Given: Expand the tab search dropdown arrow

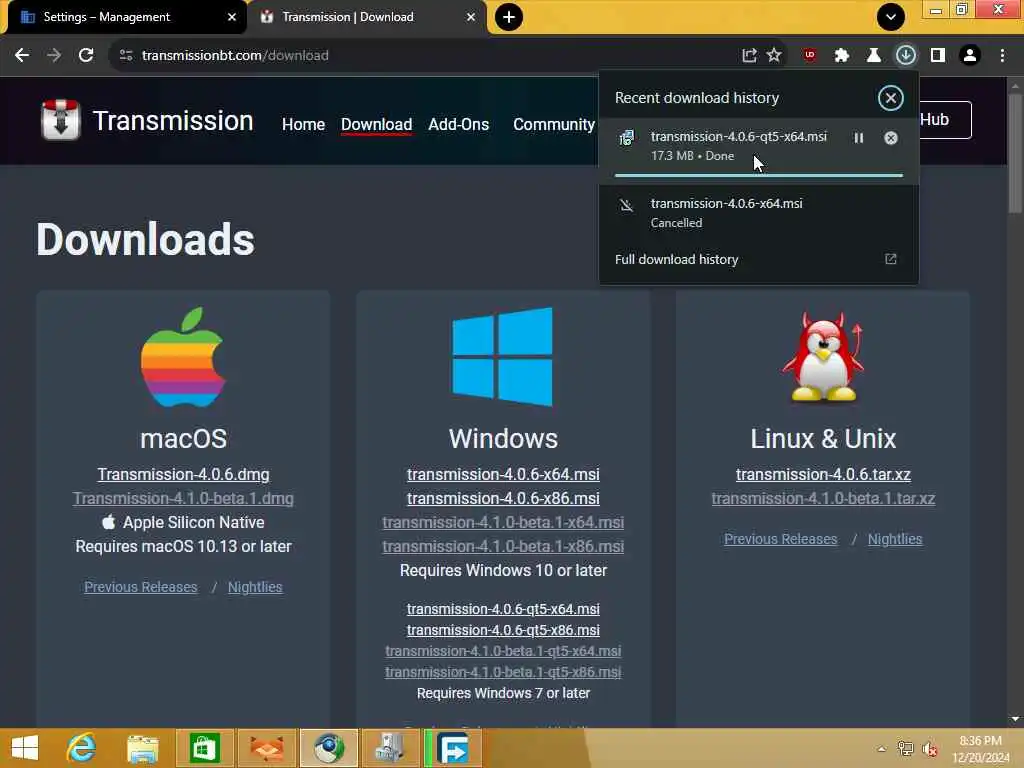Looking at the screenshot, I should pos(890,17).
